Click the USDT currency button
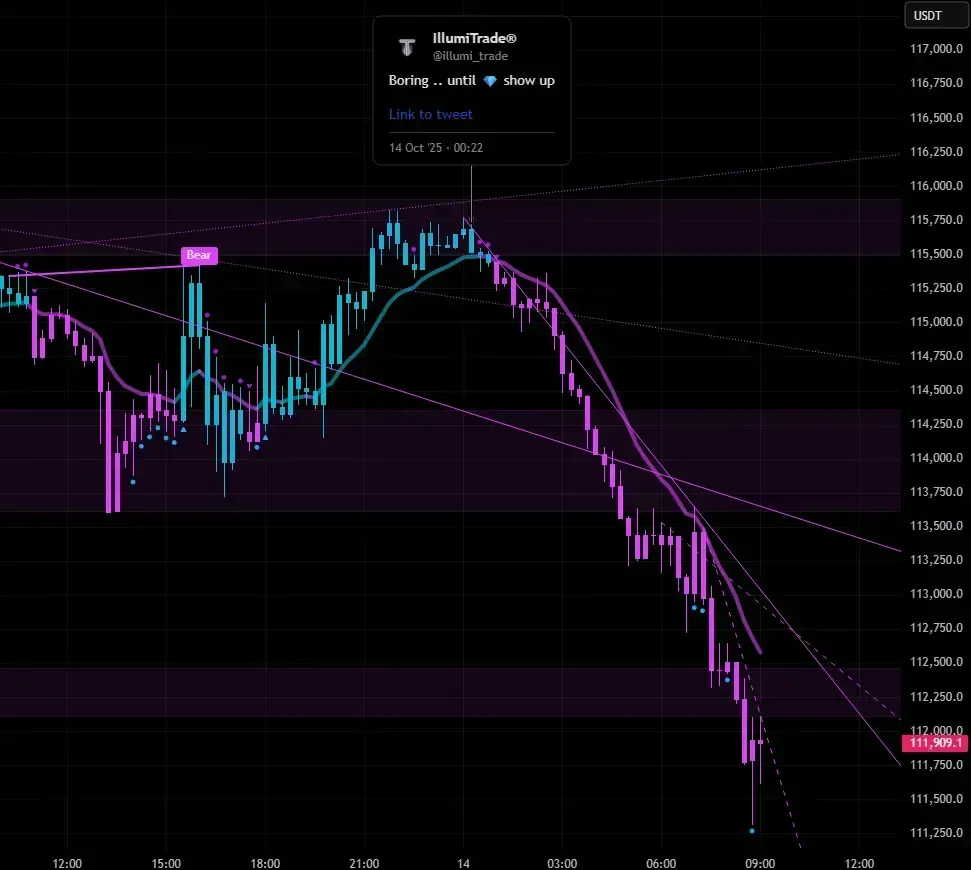971x870 pixels. pos(937,15)
